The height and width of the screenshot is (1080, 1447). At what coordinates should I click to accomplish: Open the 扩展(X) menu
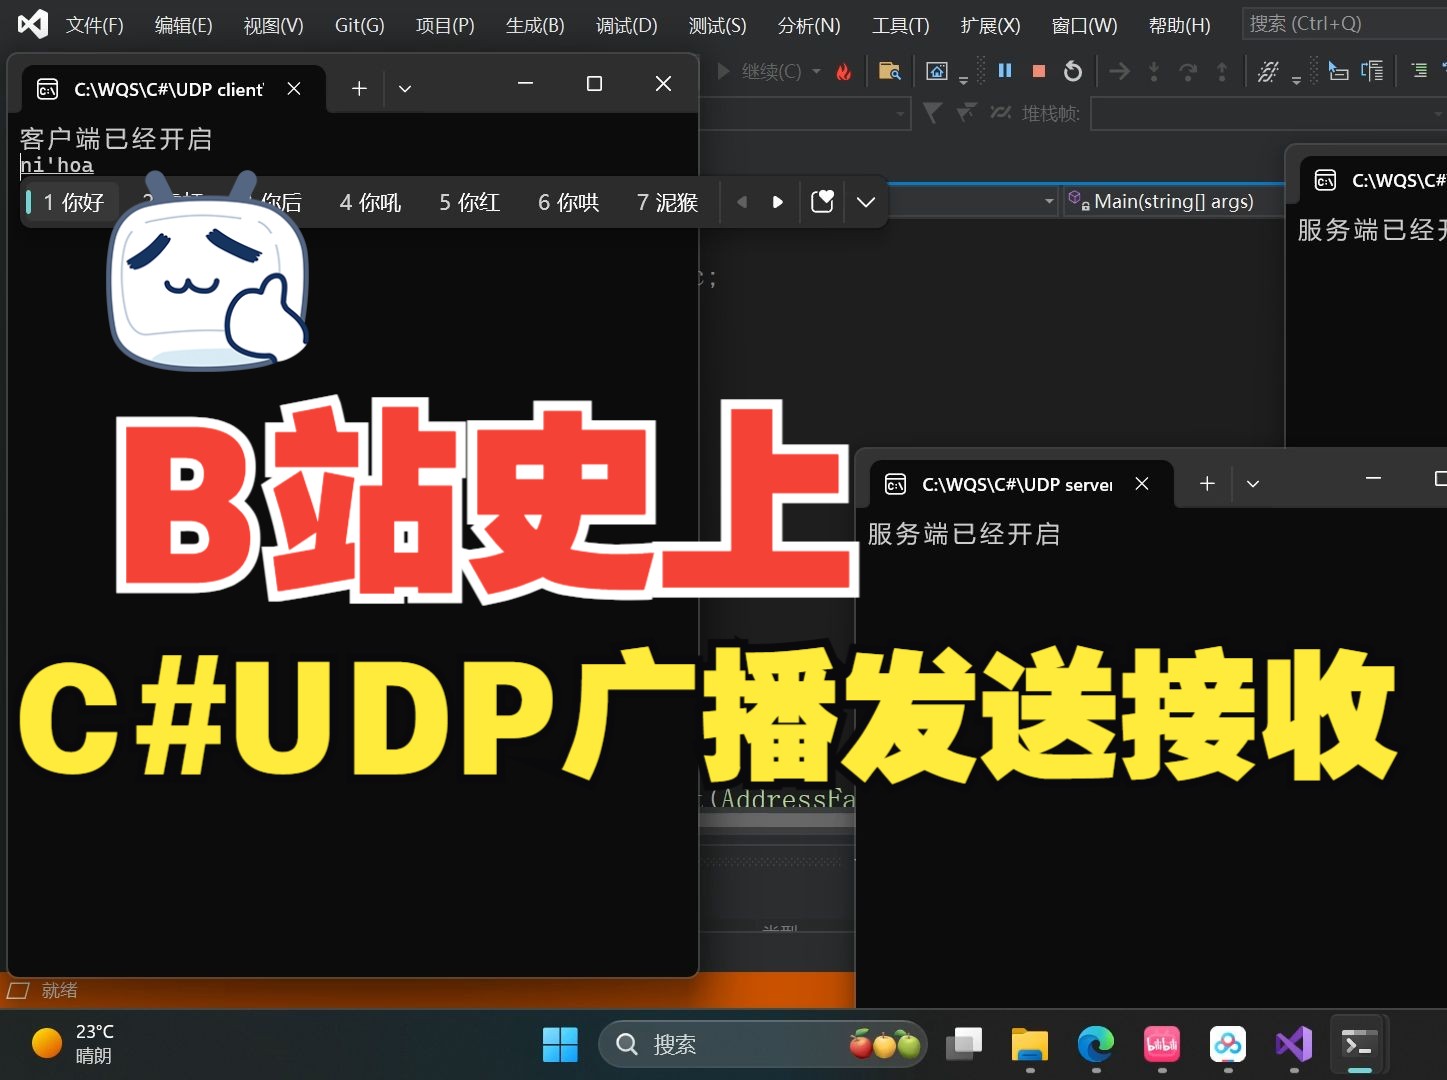tap(990, 25)
